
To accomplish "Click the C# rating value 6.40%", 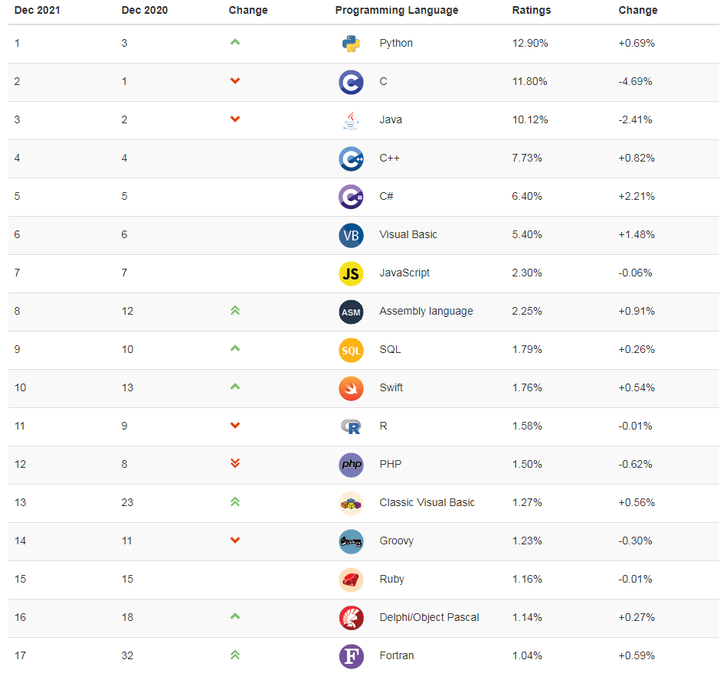I will (529, 196).
